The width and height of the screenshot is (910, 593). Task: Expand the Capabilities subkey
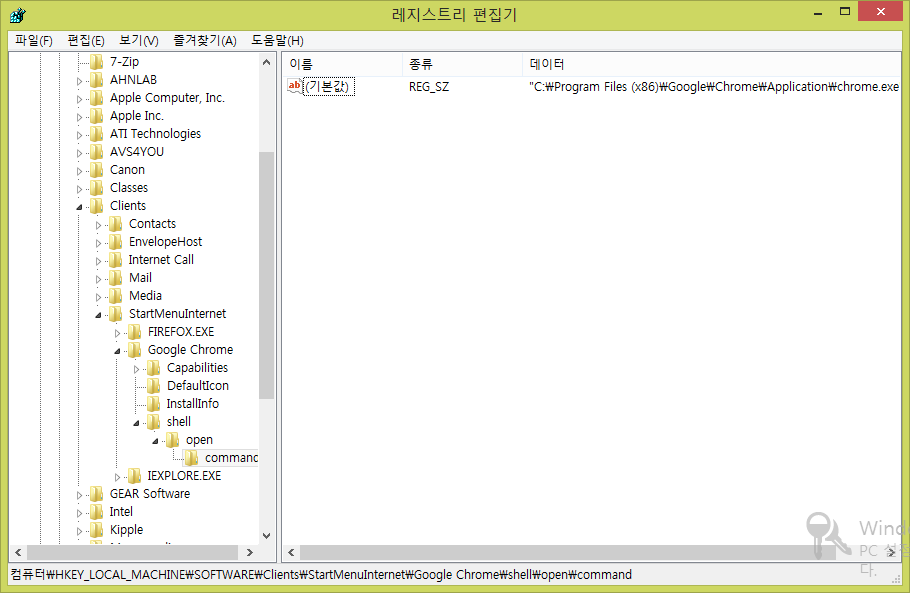(137, 368)
